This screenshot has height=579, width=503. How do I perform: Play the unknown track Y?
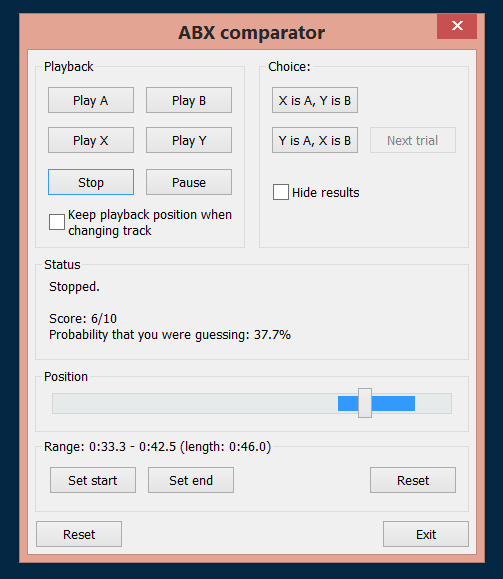(189, 140)
